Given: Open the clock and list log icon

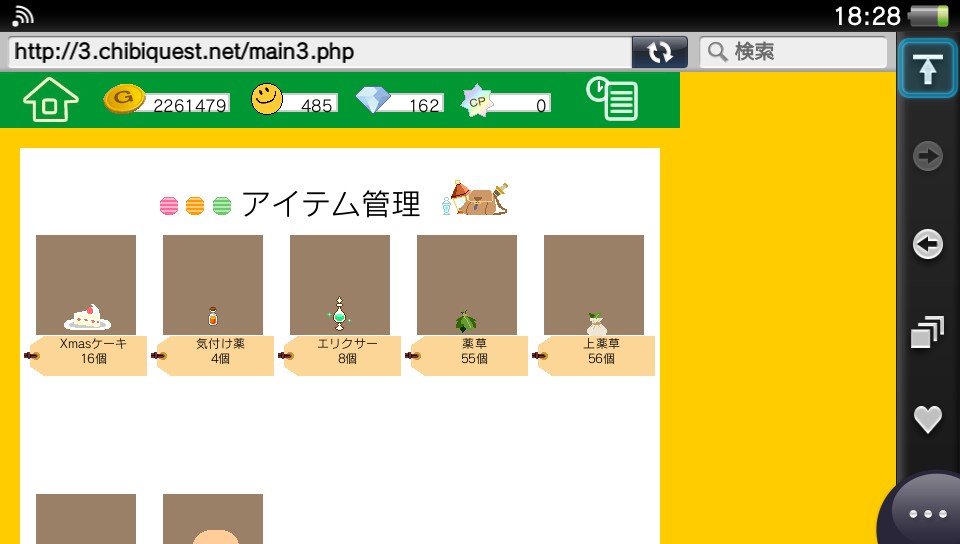Looking at the screenshot, I should pos(612,99).
